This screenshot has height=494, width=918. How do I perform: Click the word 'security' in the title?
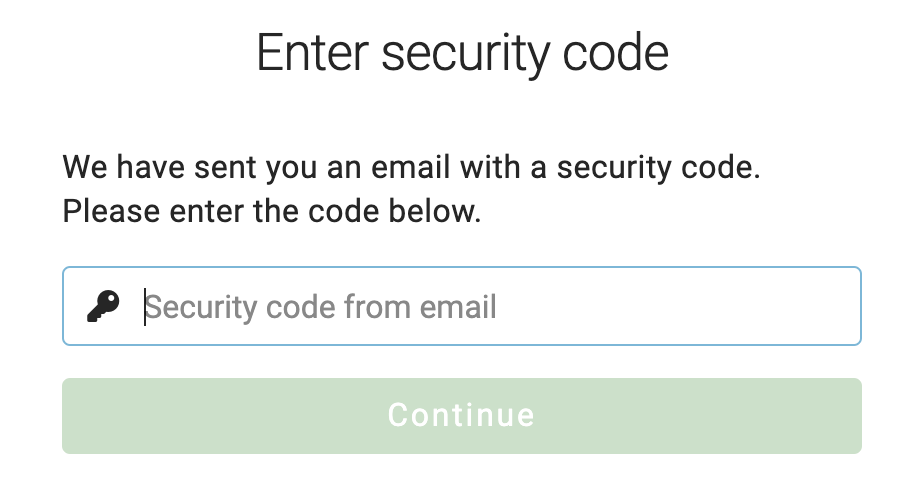pyautogui.click(x=466, y=55)
